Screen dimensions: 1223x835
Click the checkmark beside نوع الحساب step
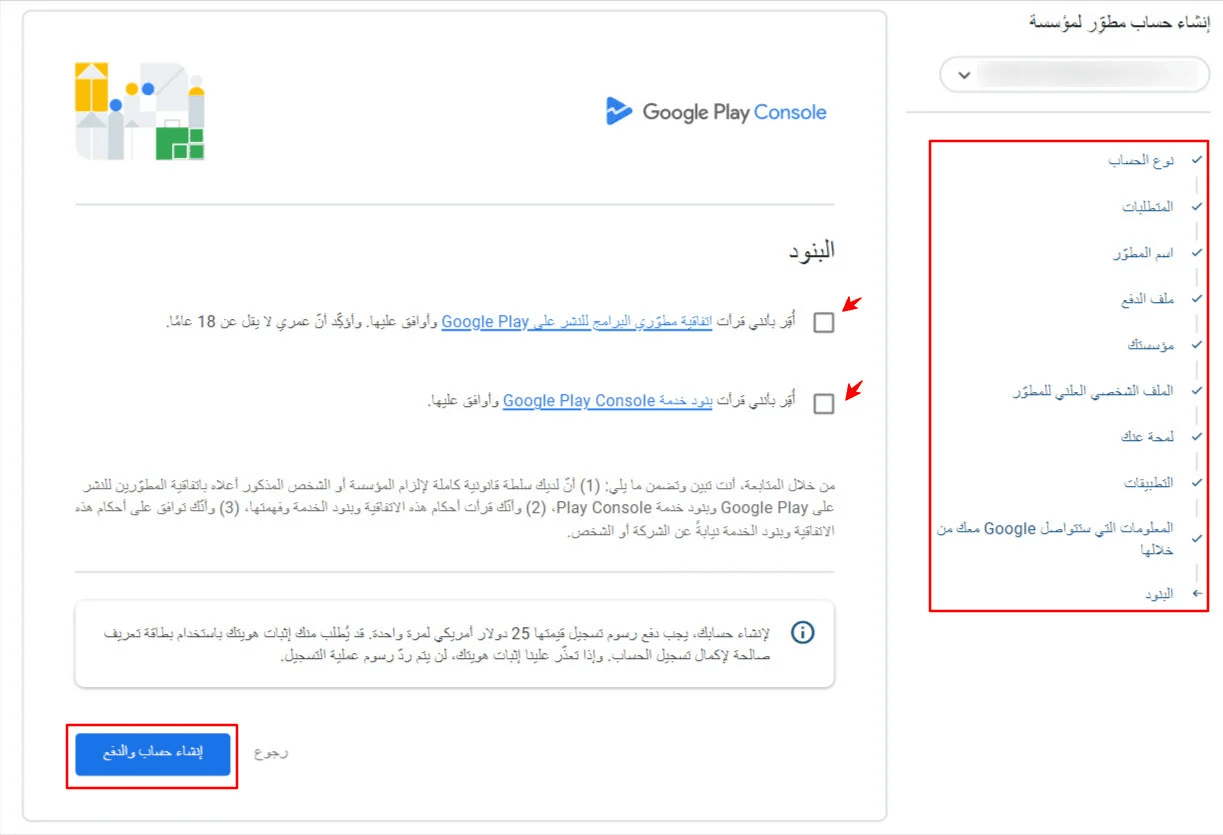click(1196, 160)
